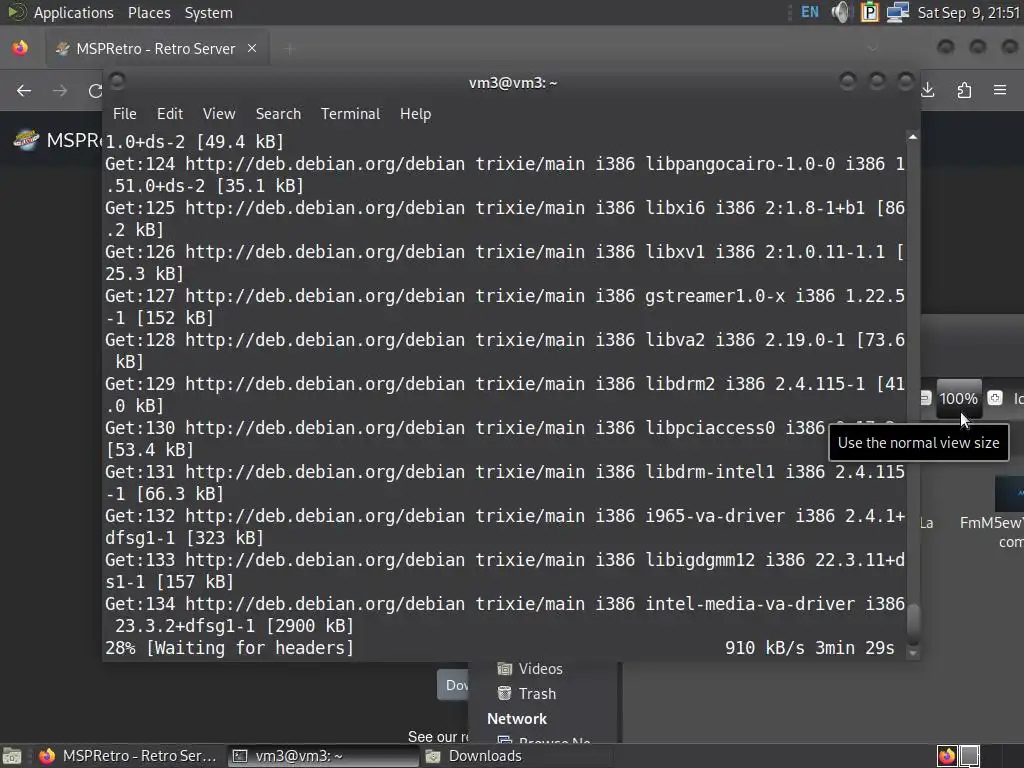Click the terminal title vm3@vm3: ~
The height and width of the screenshot is (768, 1024).
513,83
